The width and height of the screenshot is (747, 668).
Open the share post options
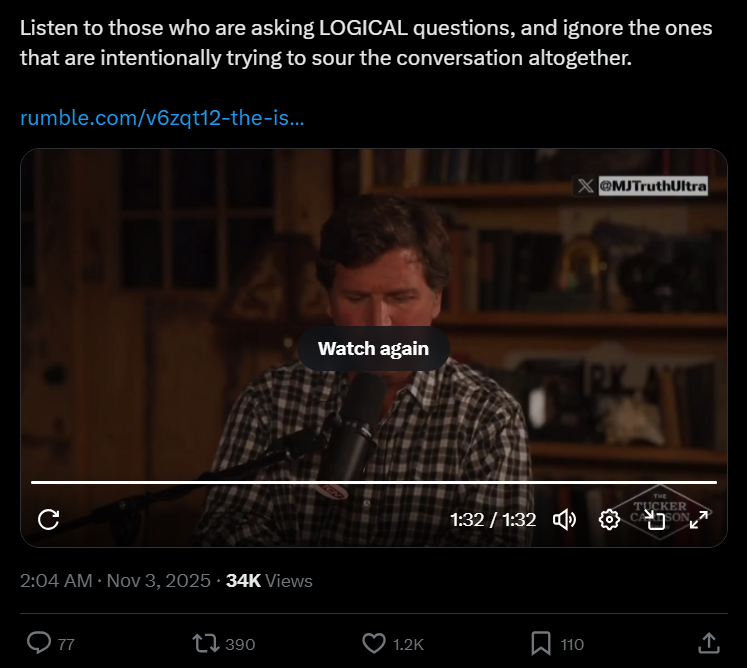[708, 643]
